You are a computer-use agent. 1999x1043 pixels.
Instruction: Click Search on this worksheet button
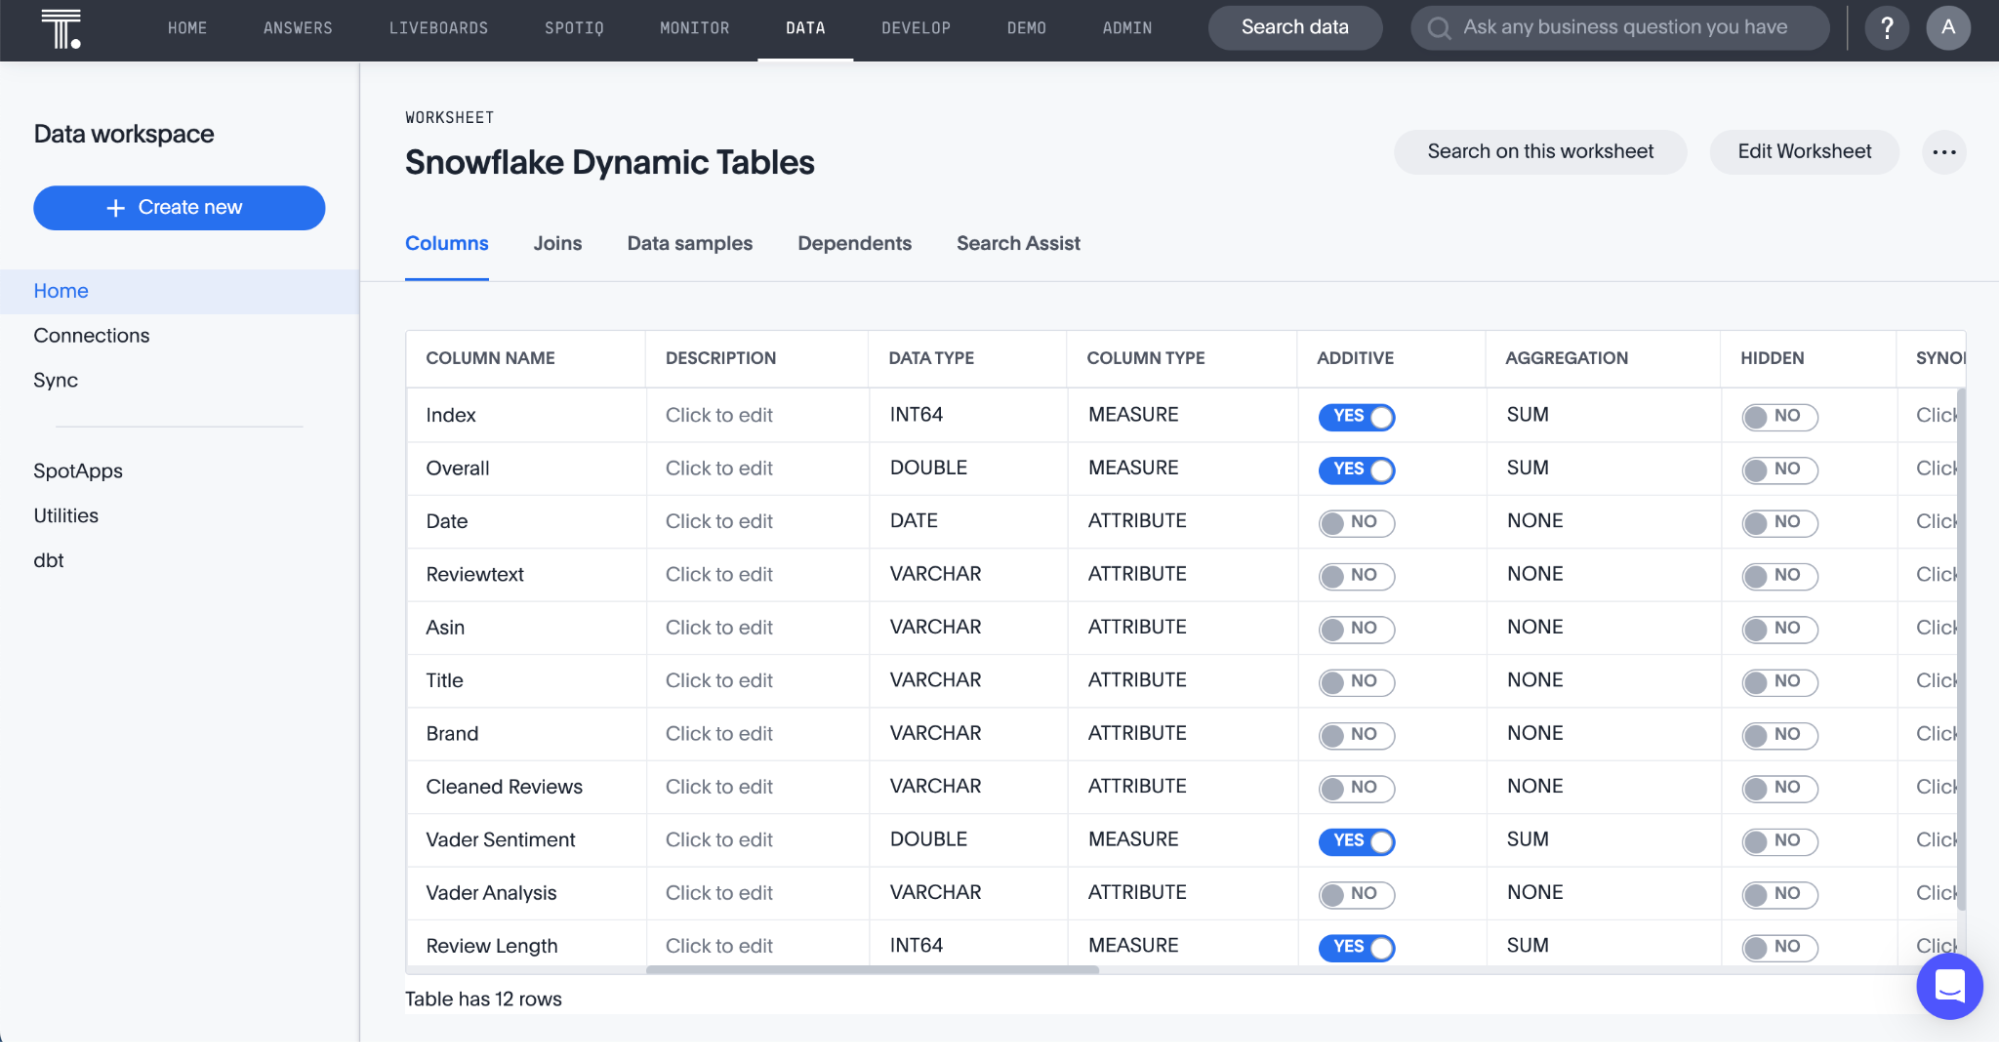(x=1540, y=152)
